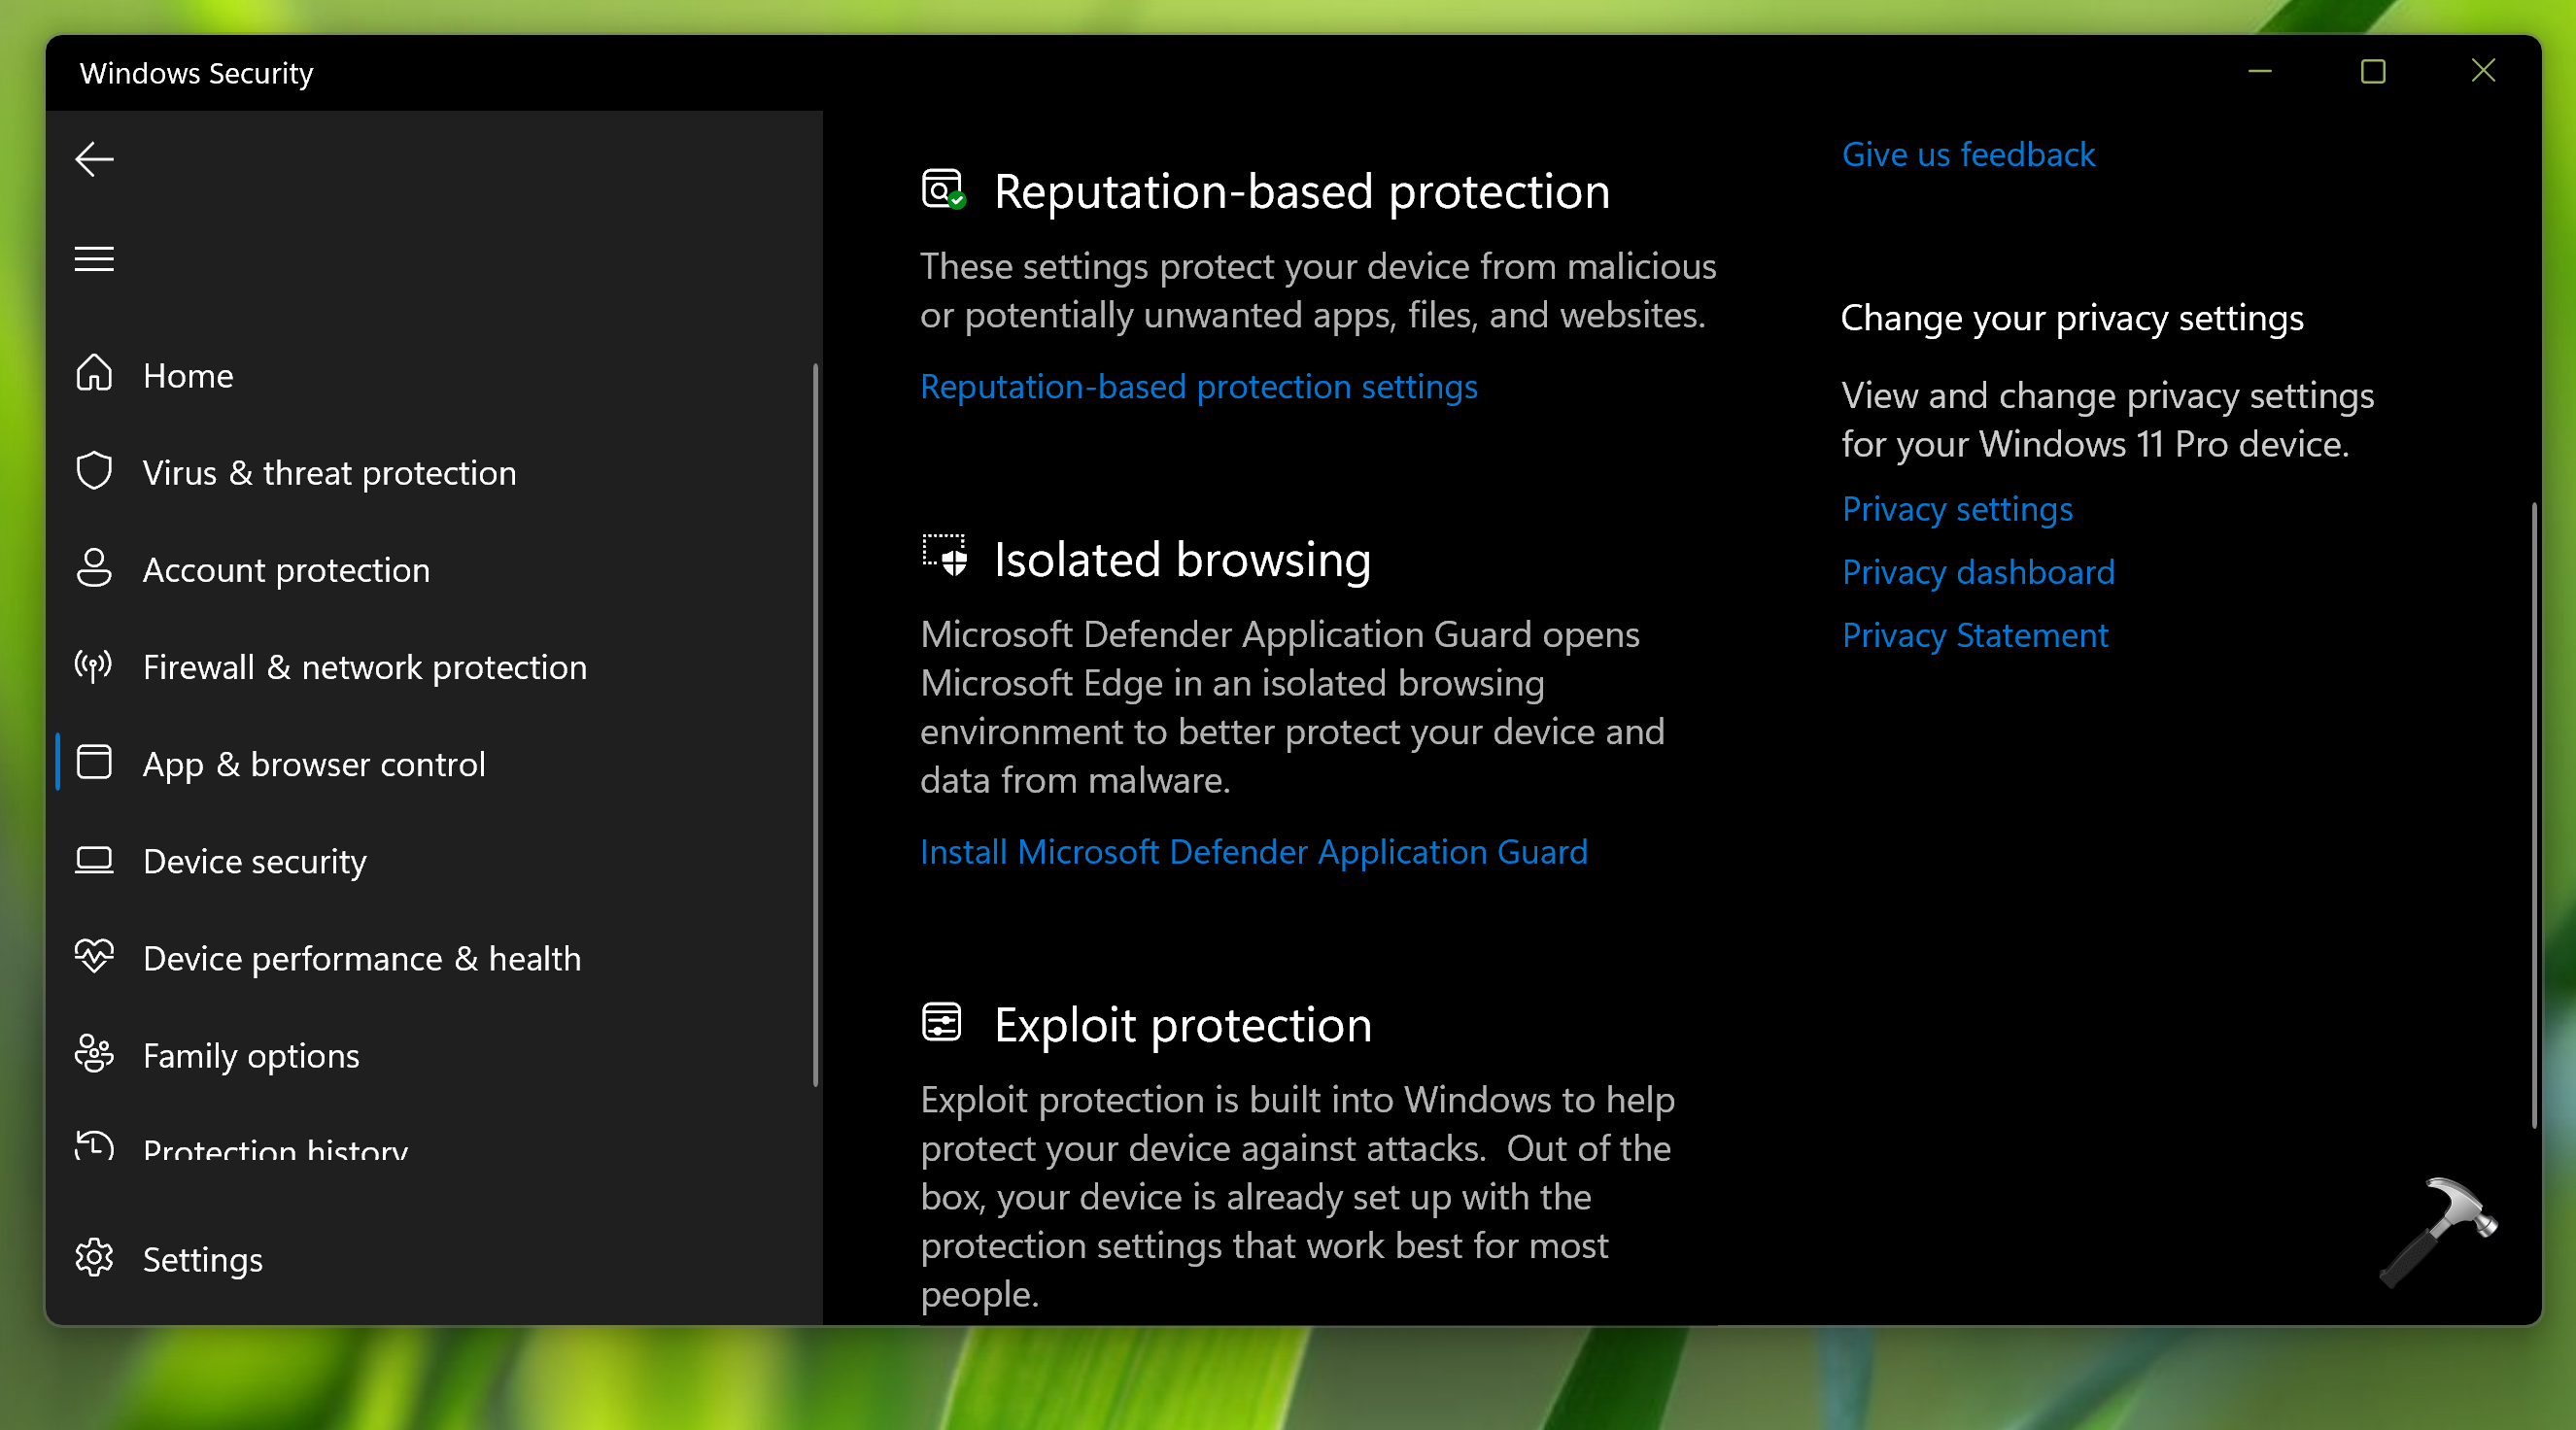Click the Settings gear icon
Screen dimensions: 2576x1430
(x=94, y=1258)
